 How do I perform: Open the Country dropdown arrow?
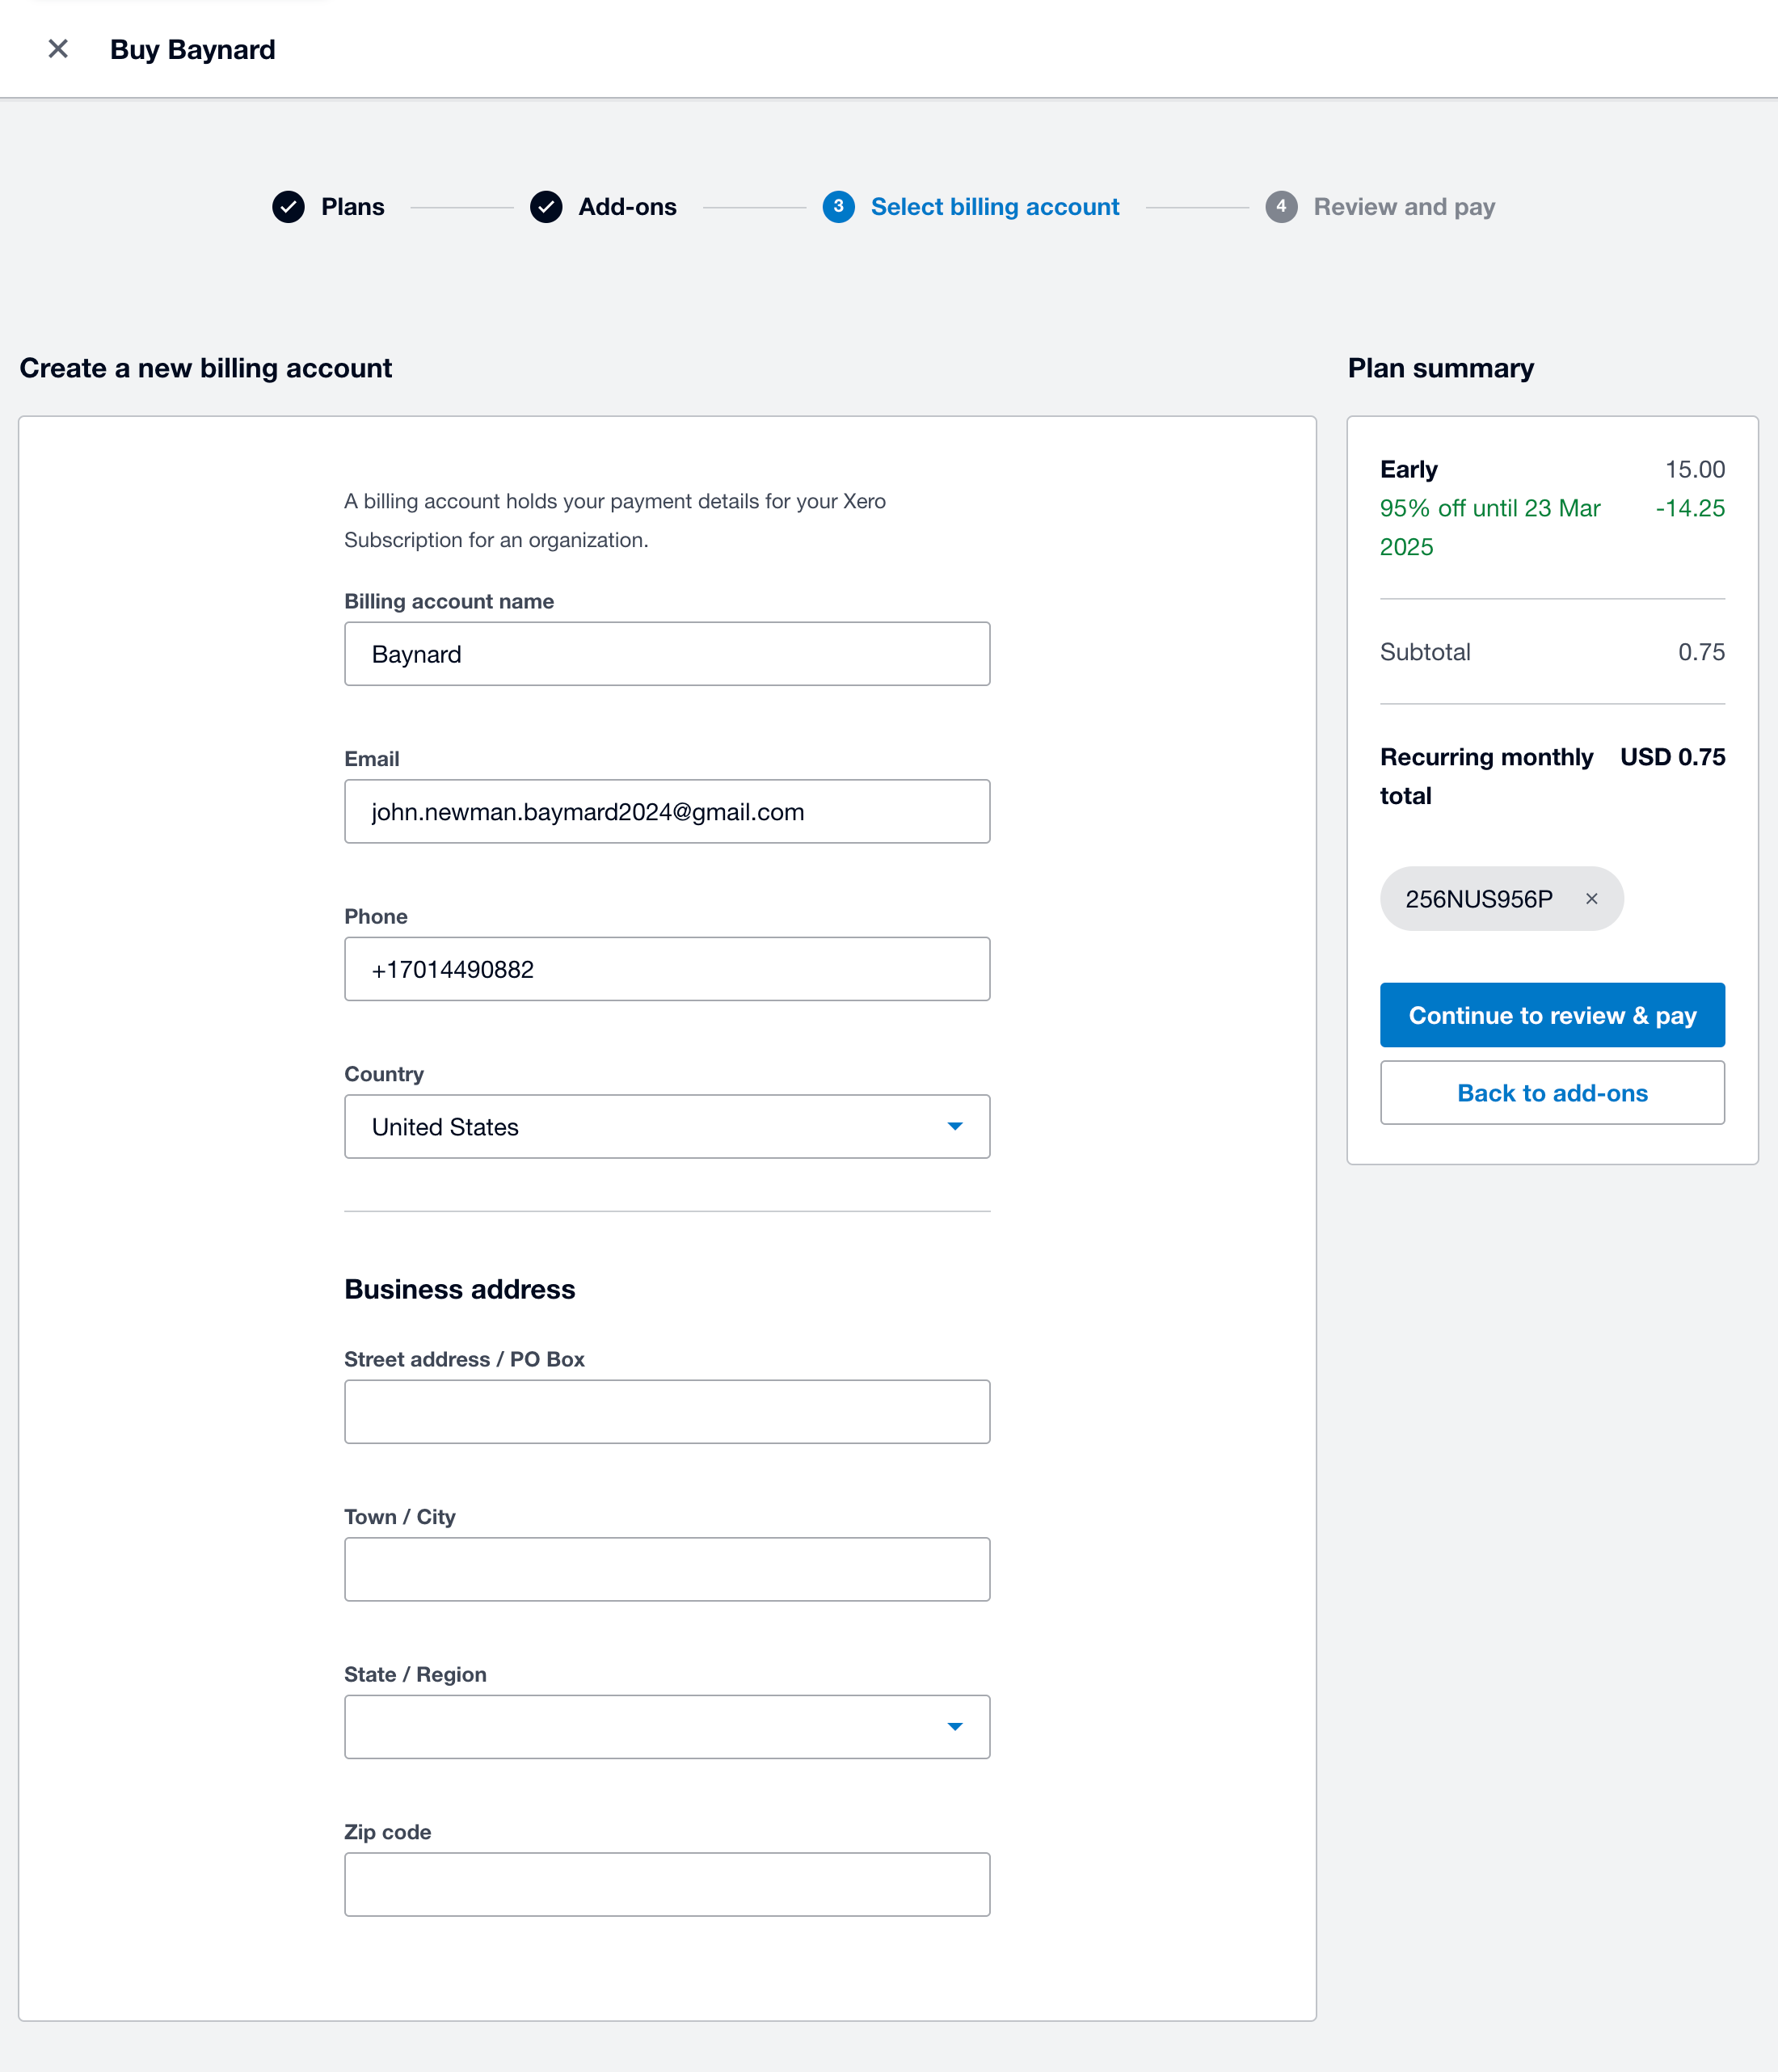[x=955, y=1126]
